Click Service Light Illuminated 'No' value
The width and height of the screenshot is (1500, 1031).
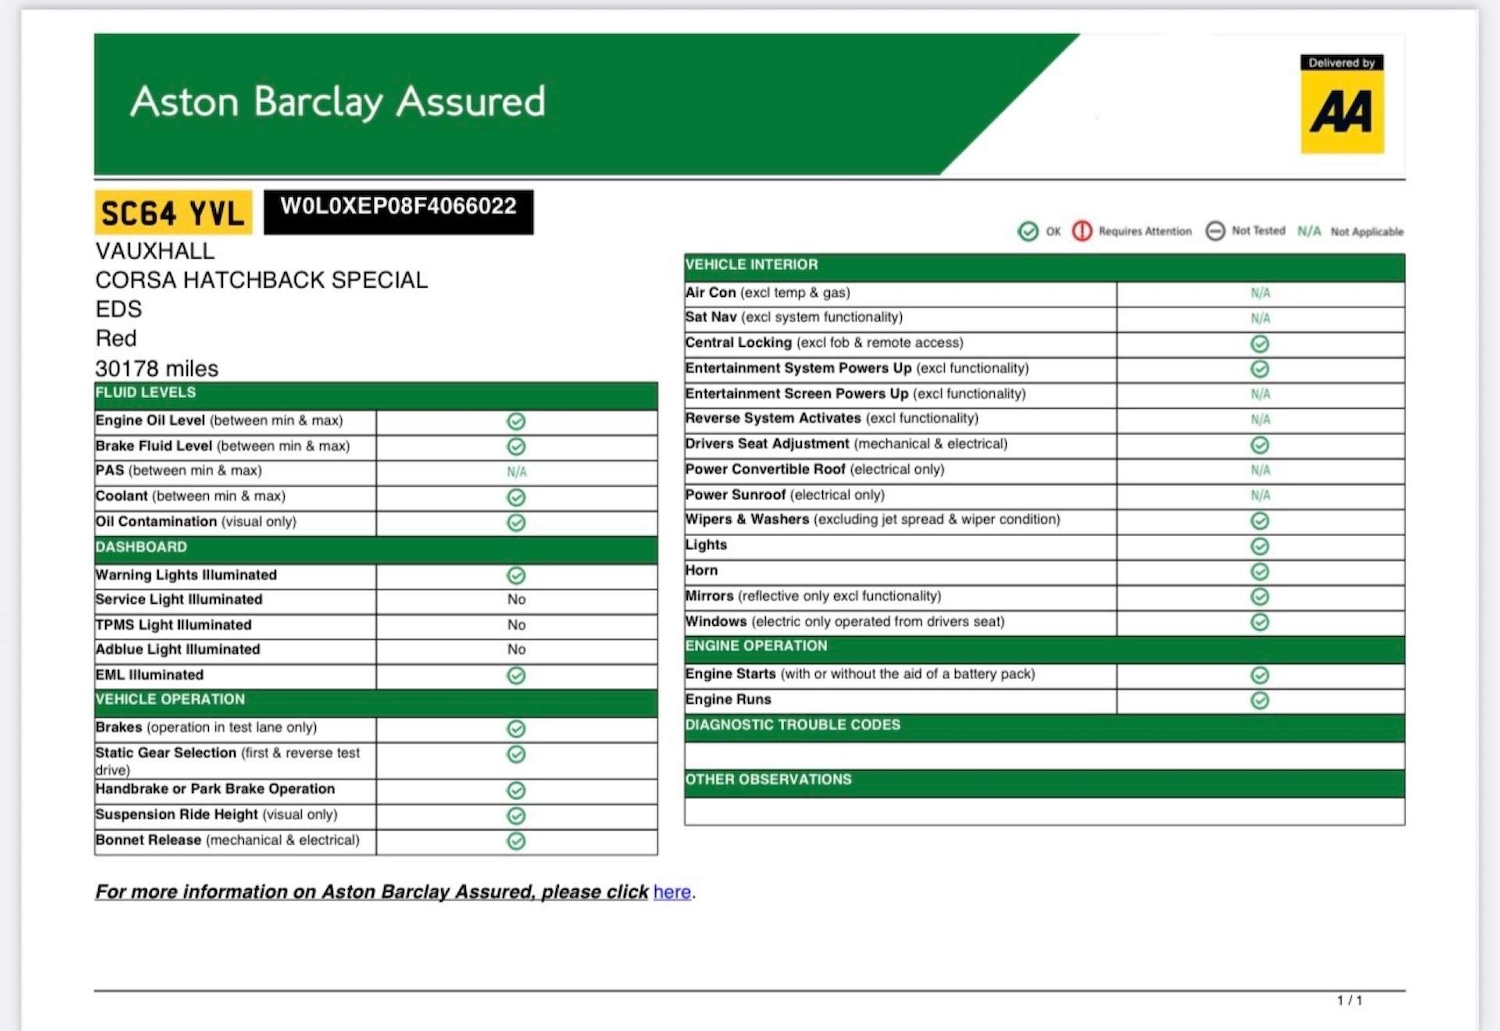[516, 599]
